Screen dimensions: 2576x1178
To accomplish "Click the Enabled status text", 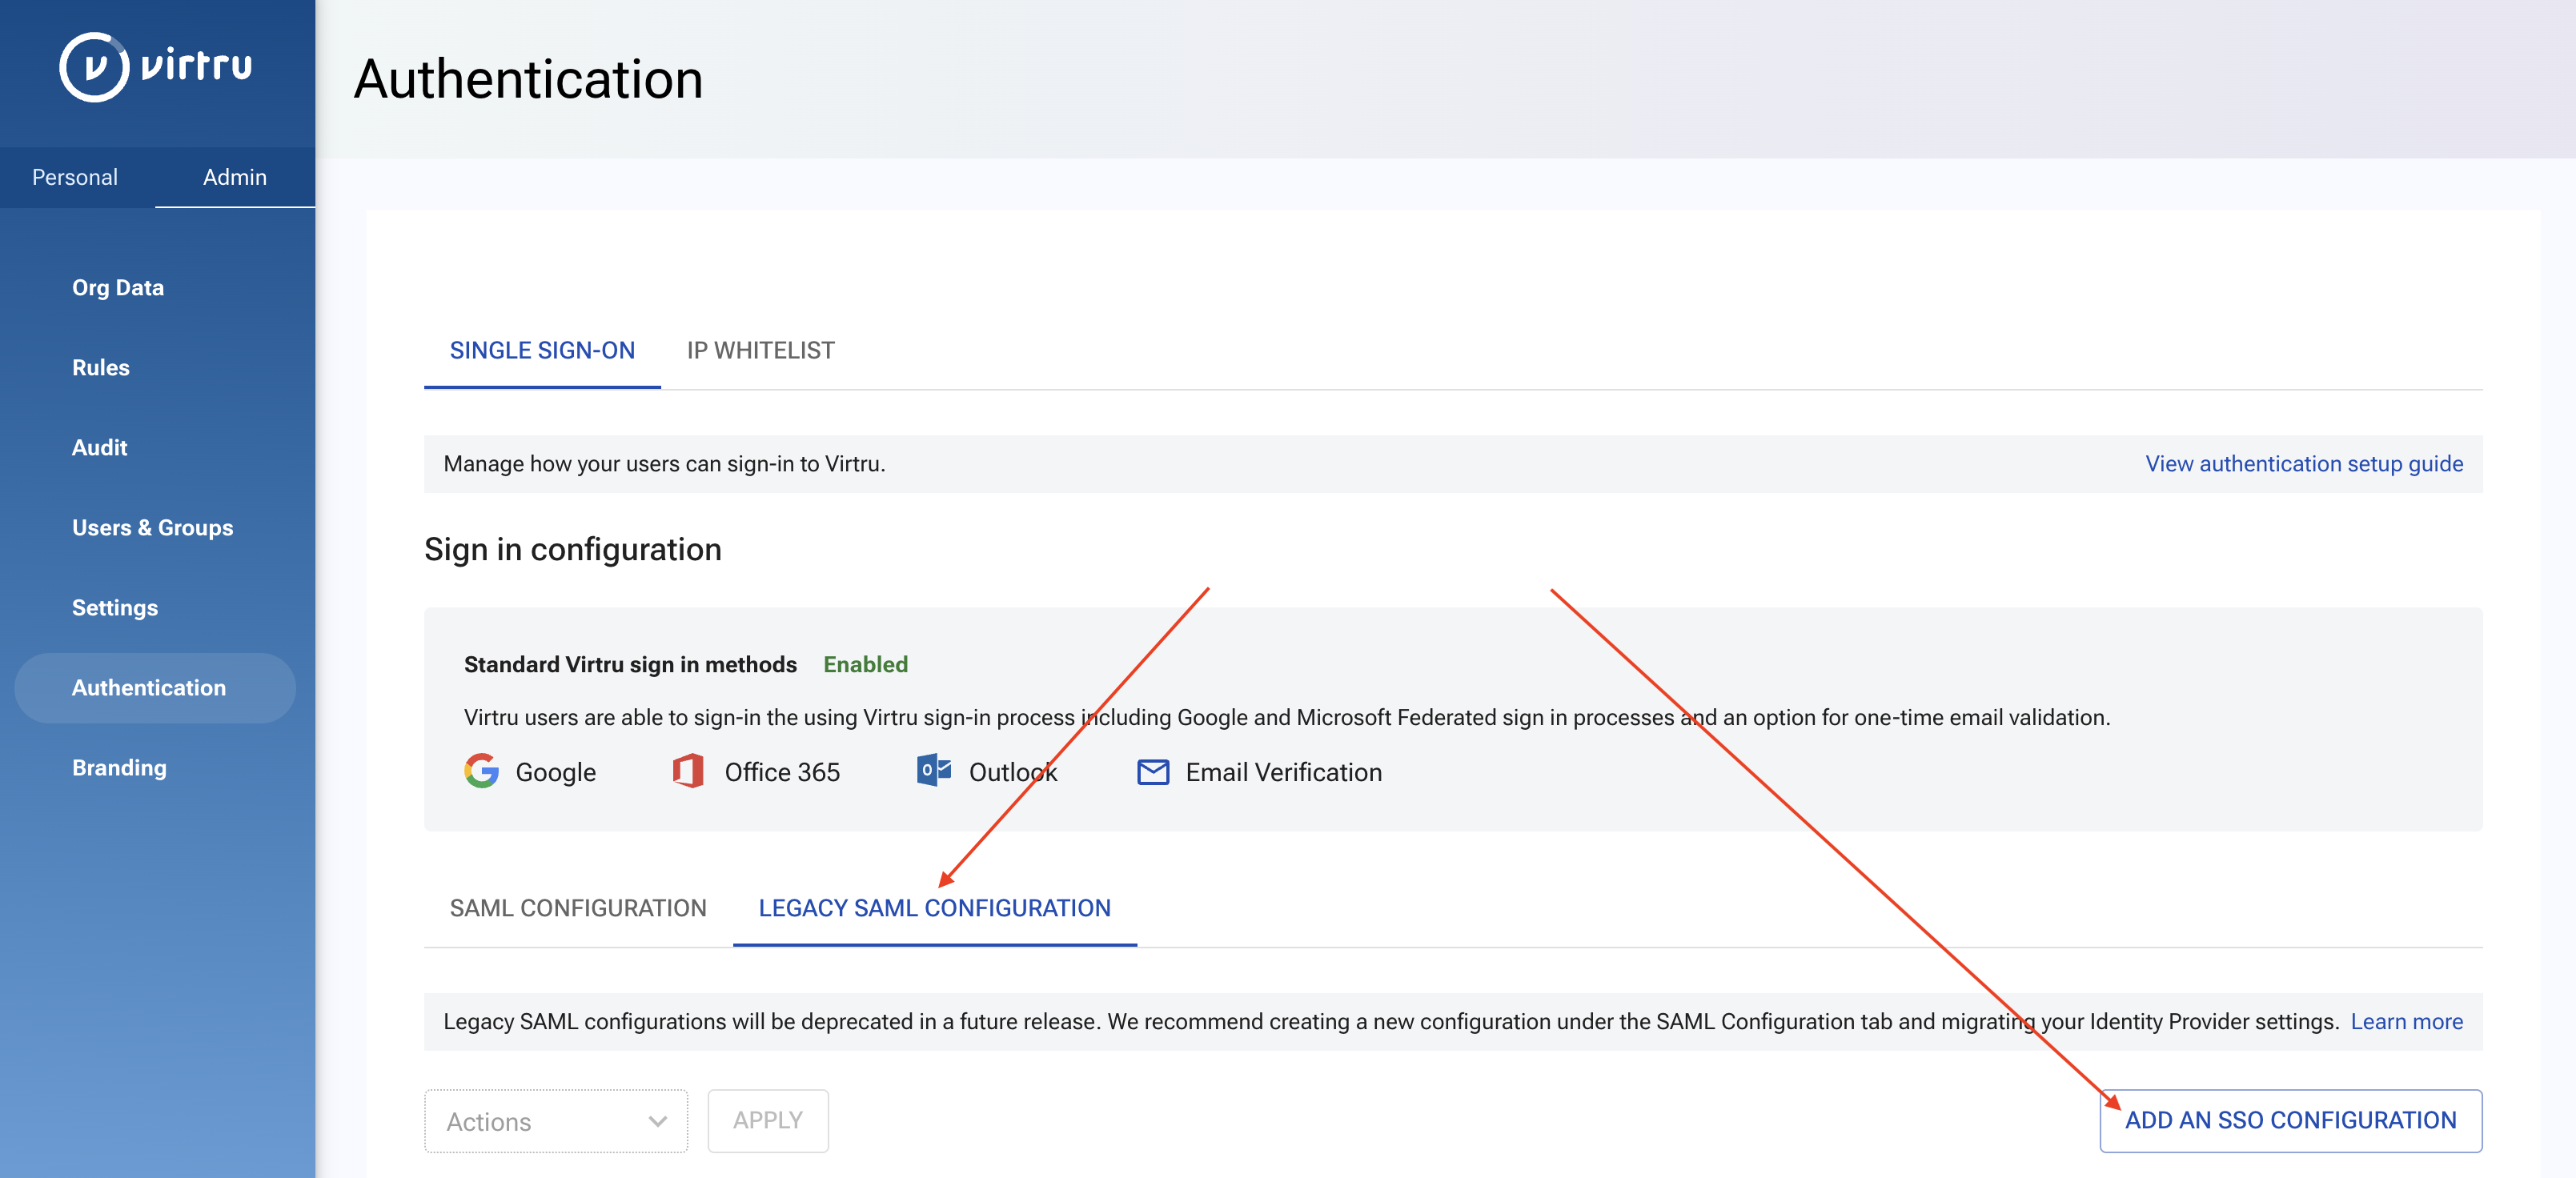I will tap(865, 665).
